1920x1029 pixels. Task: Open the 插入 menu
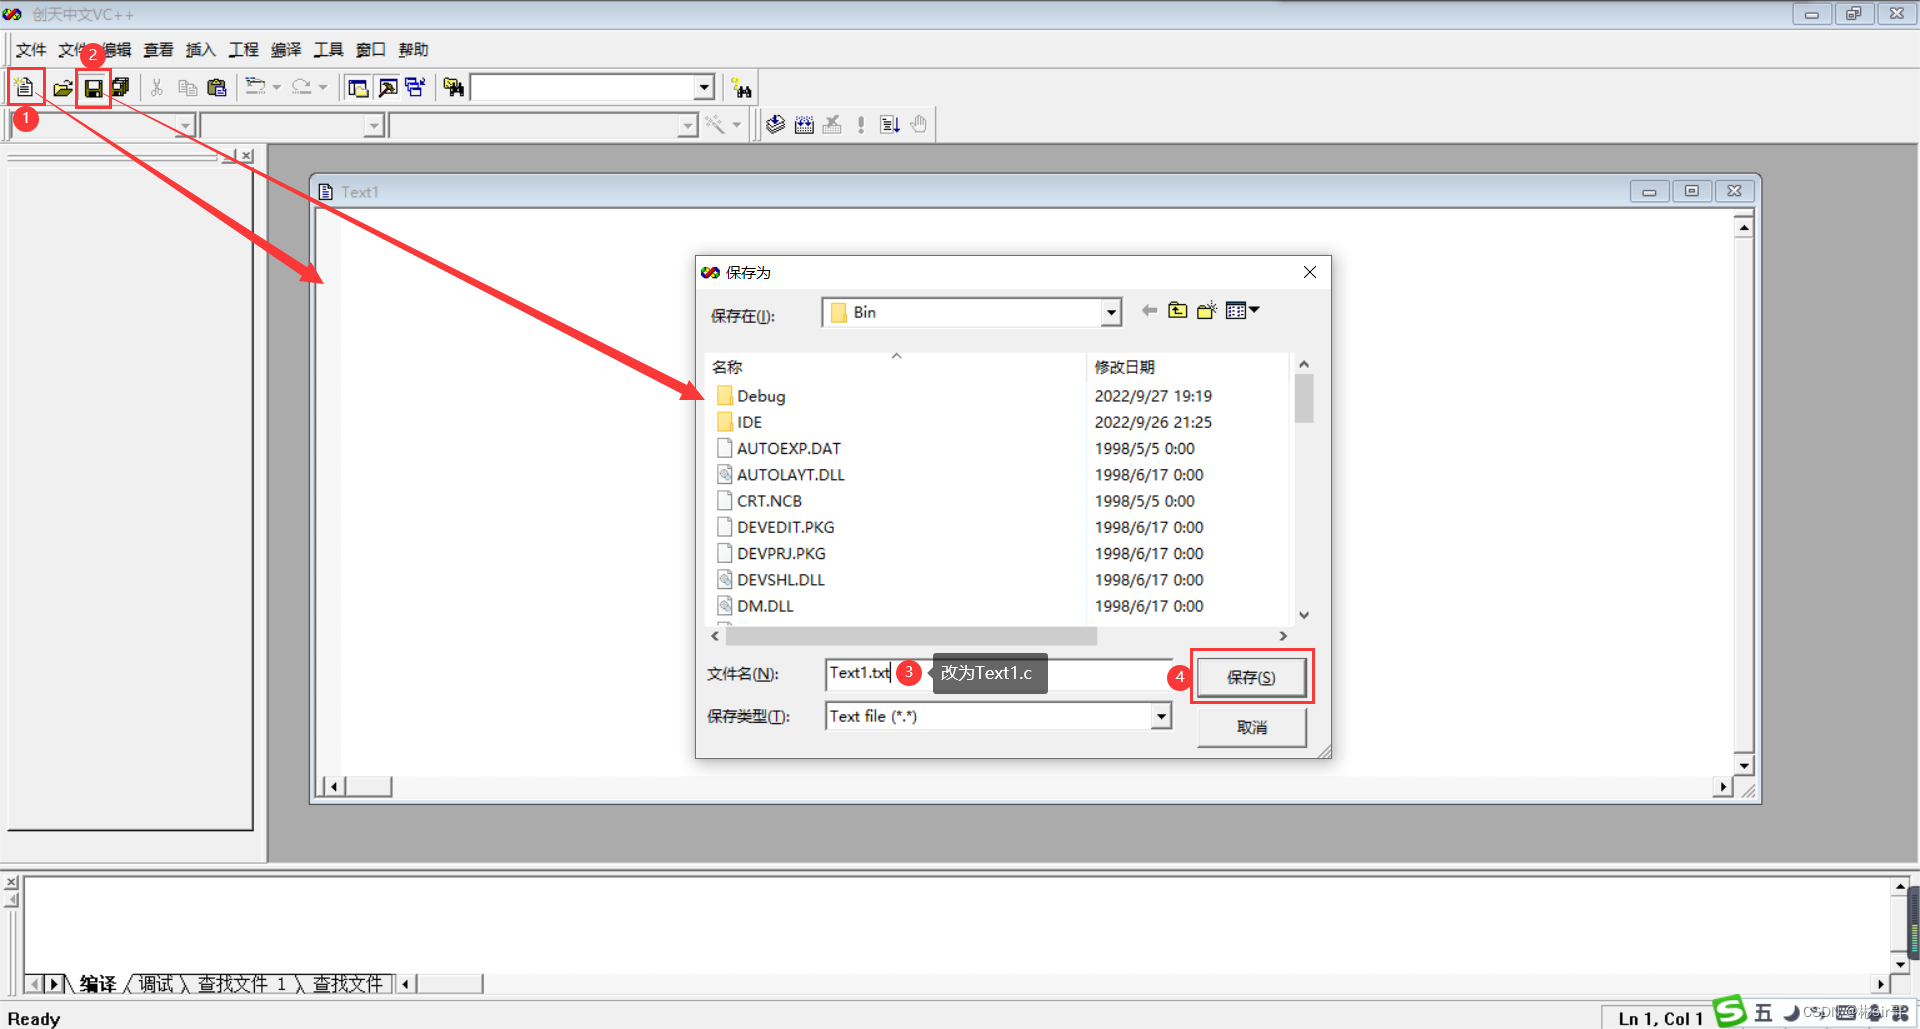[x=200, y=50]
